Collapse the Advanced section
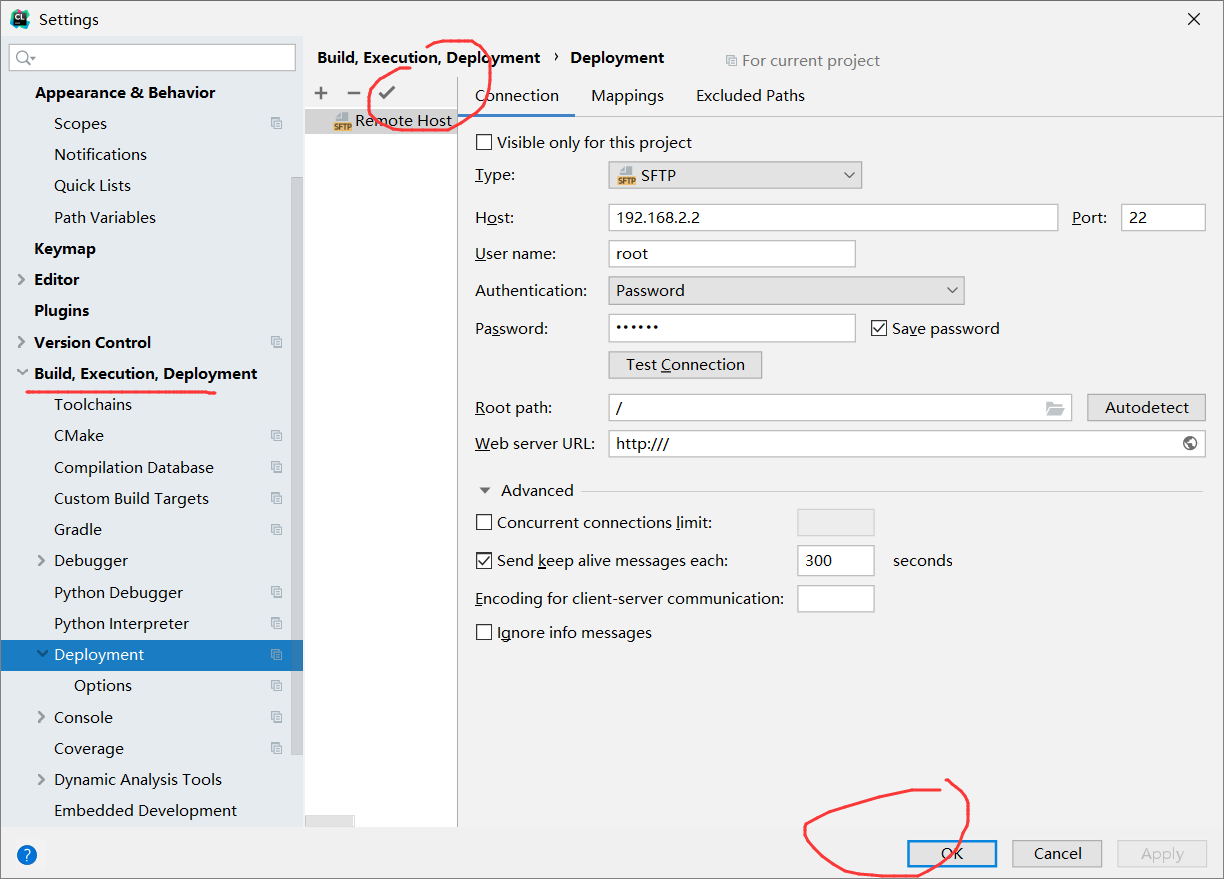This screenshot has height=879, width=1224. [x=485, y=491]
